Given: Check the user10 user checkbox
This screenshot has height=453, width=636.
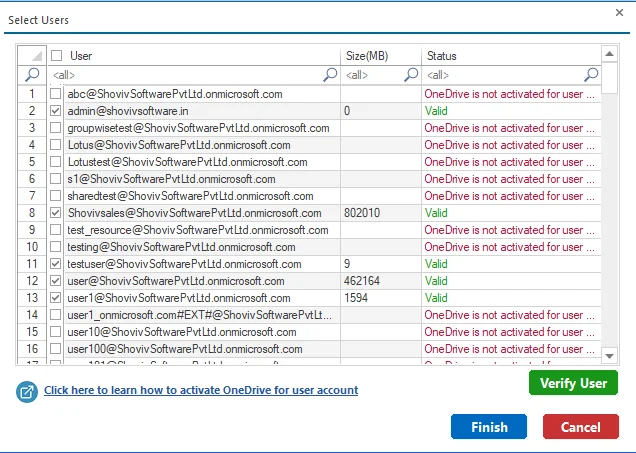Looking at the screenshot, I should [x=56, y=332].
